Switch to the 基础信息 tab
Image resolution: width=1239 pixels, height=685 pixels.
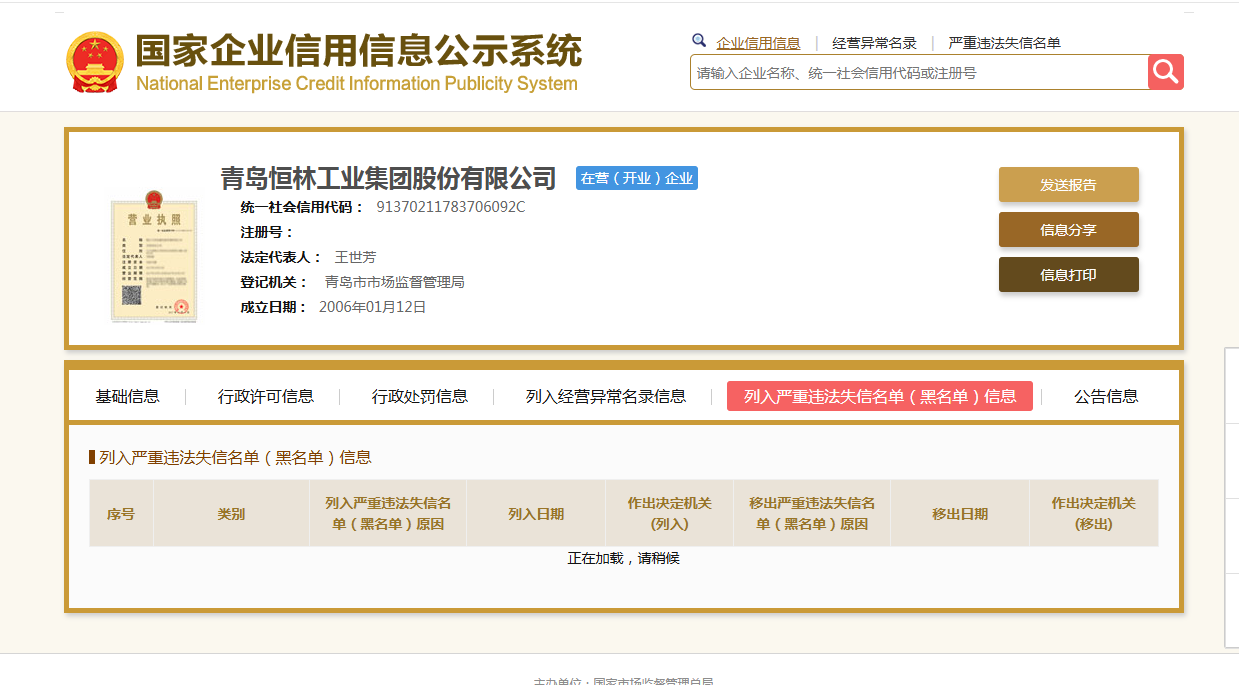(127, 396)
